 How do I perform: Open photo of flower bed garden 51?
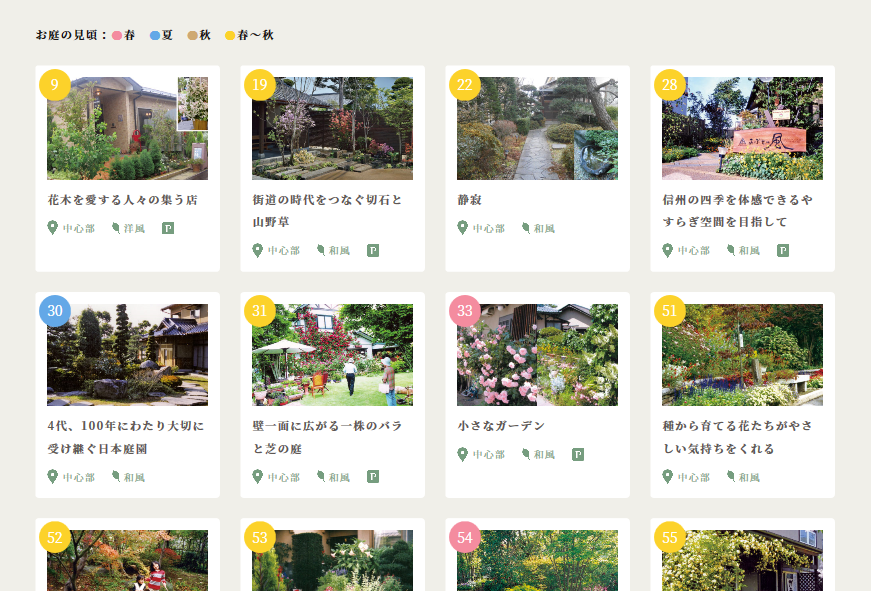point(742,354)
